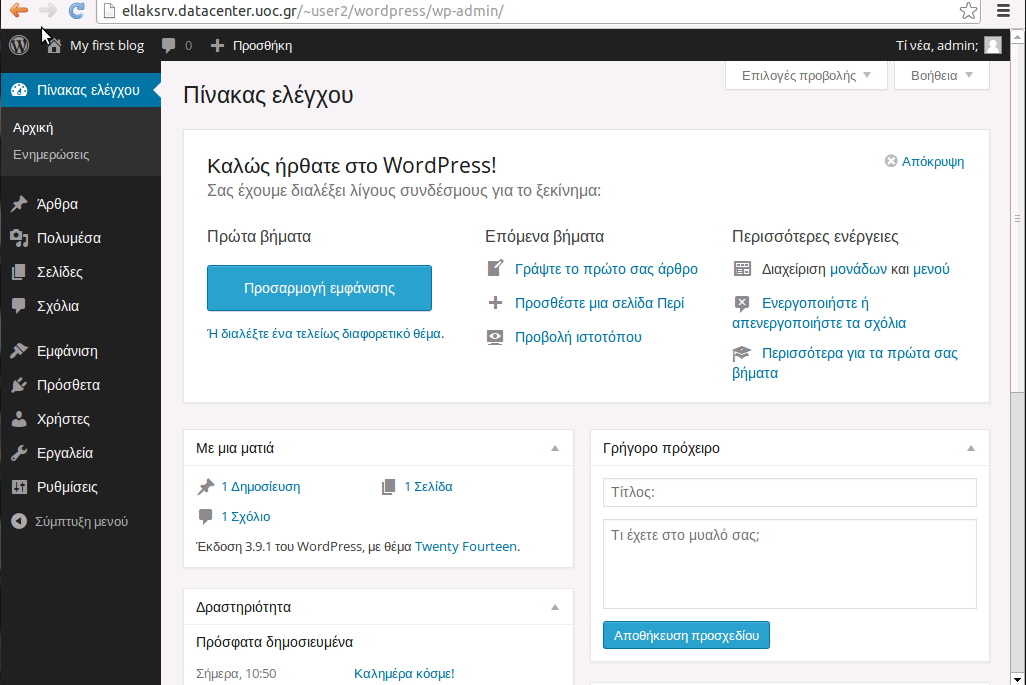Image resolution: width=1026 pixels, height=685 pixels.
Task: Open the Τί νέα, admin account menu
Action: [x=949, y=45]
